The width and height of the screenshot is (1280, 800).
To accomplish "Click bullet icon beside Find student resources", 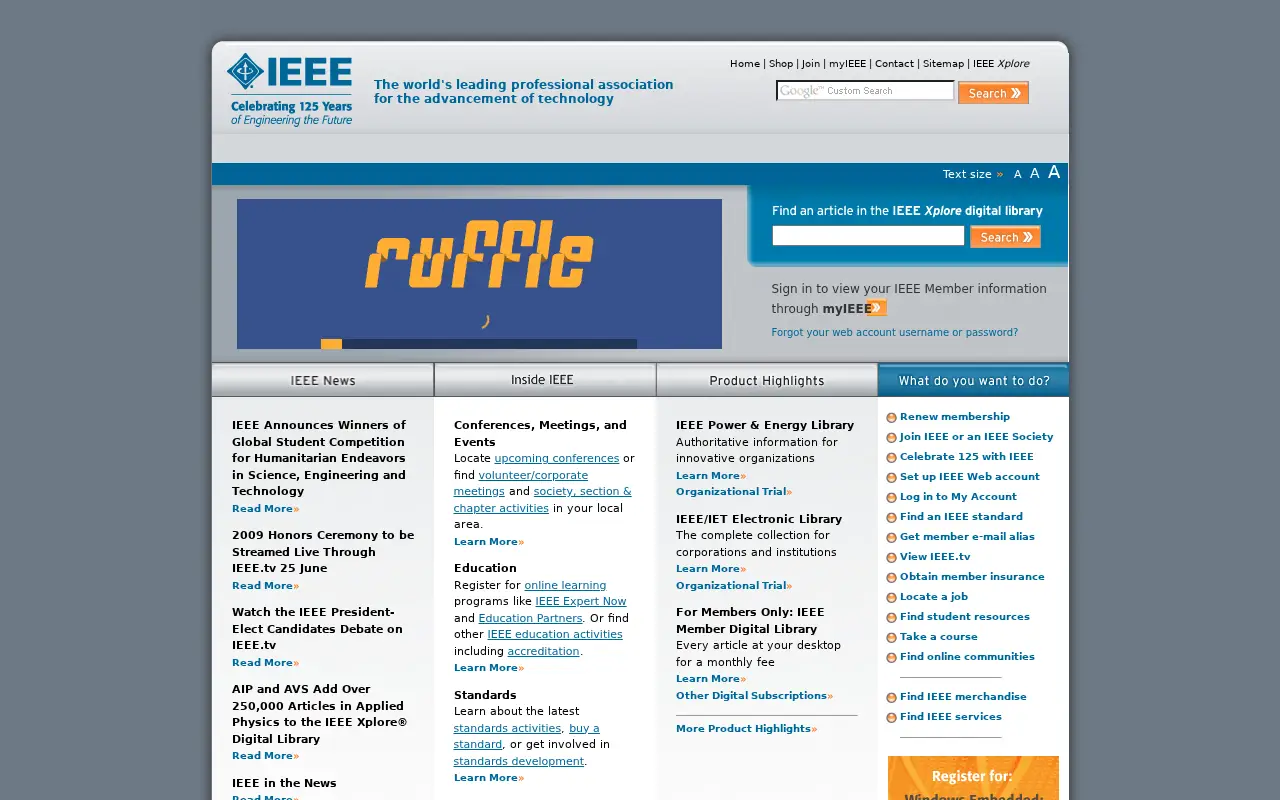I will 891,618.
